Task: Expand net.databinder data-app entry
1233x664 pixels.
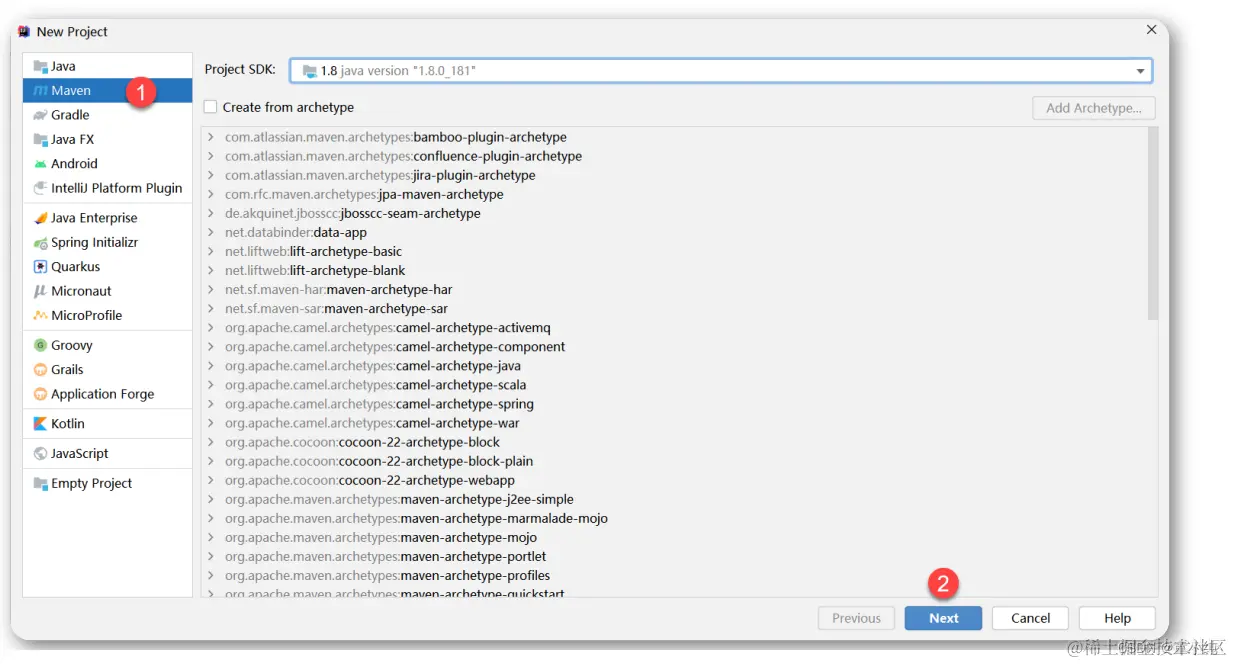Action: point(211,232)
